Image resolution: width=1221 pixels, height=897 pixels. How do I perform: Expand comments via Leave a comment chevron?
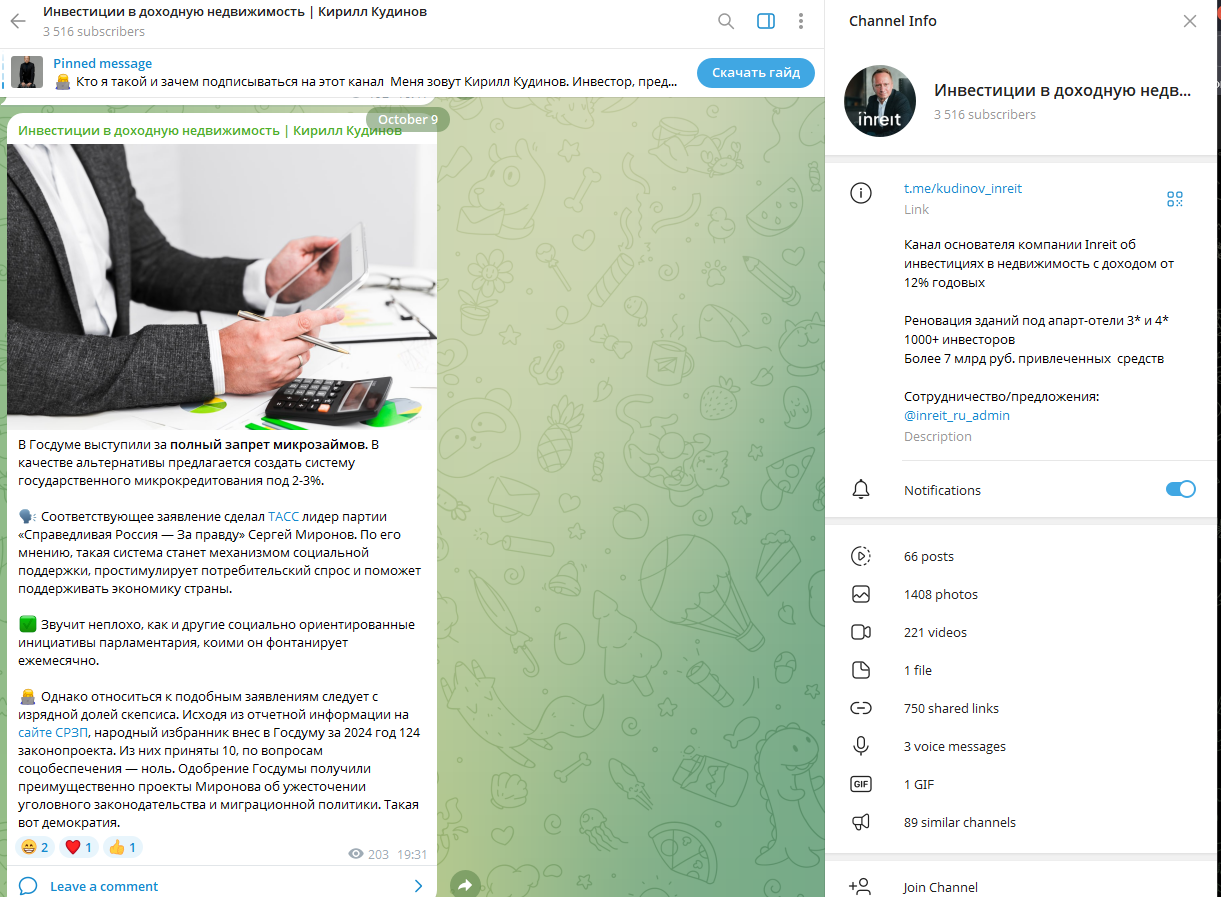tap(418, 886)
